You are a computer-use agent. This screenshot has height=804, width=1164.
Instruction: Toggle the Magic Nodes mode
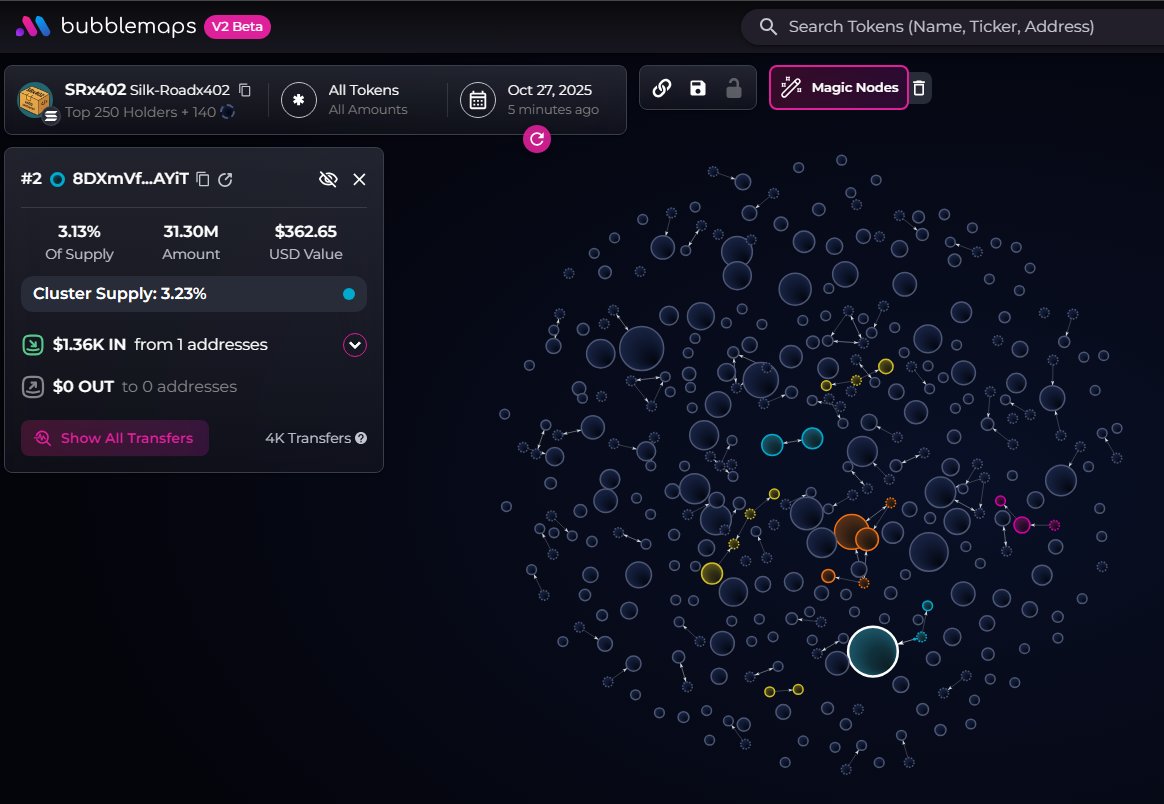click(839, 88)
